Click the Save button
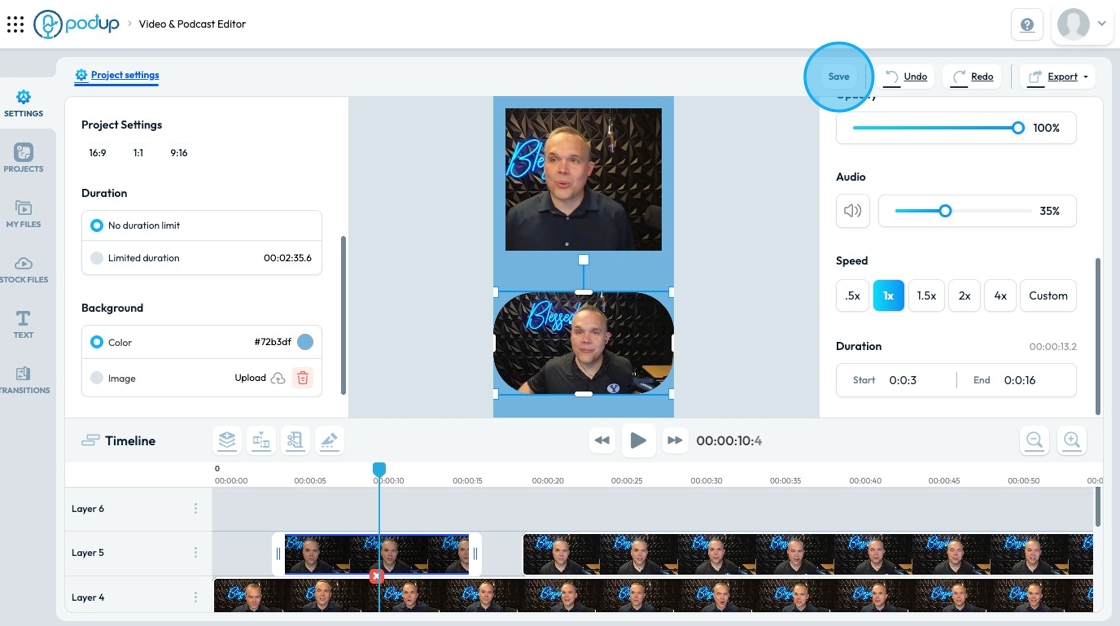 coord(839,76)
